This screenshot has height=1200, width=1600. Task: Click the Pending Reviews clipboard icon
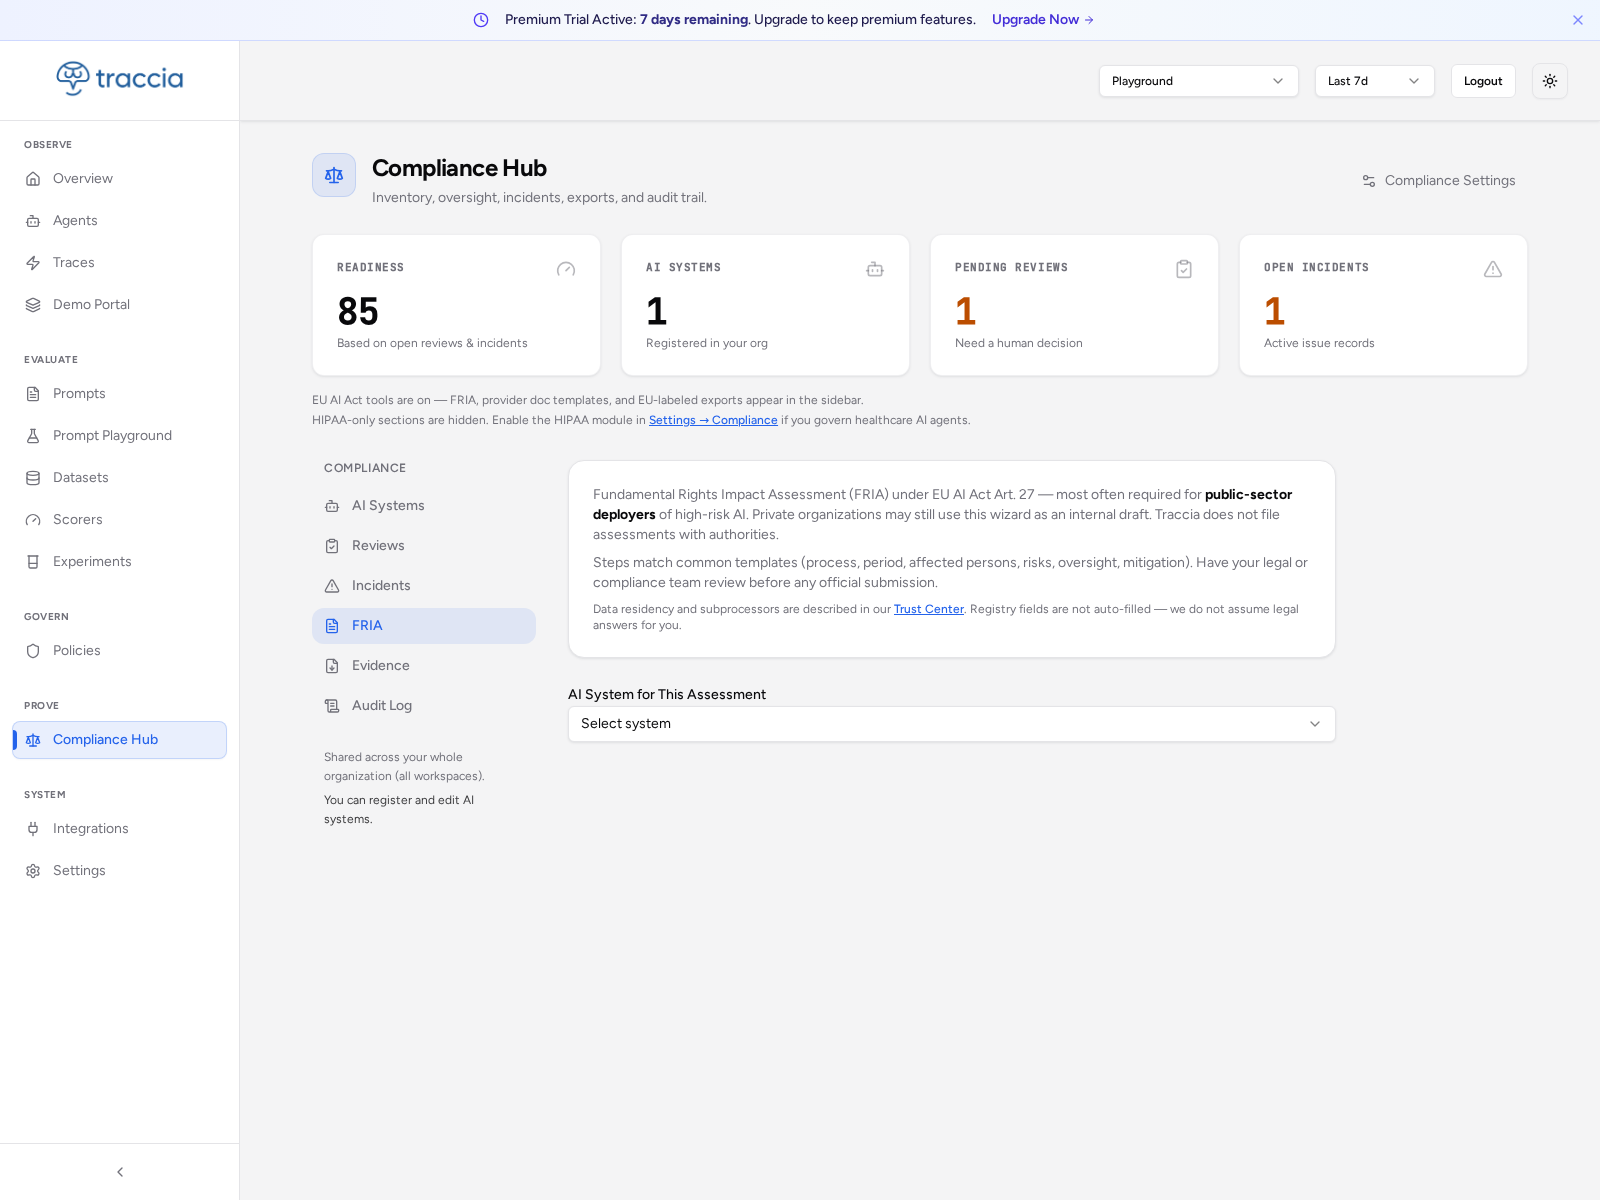pyautogui.click(x=1184, y=269)
